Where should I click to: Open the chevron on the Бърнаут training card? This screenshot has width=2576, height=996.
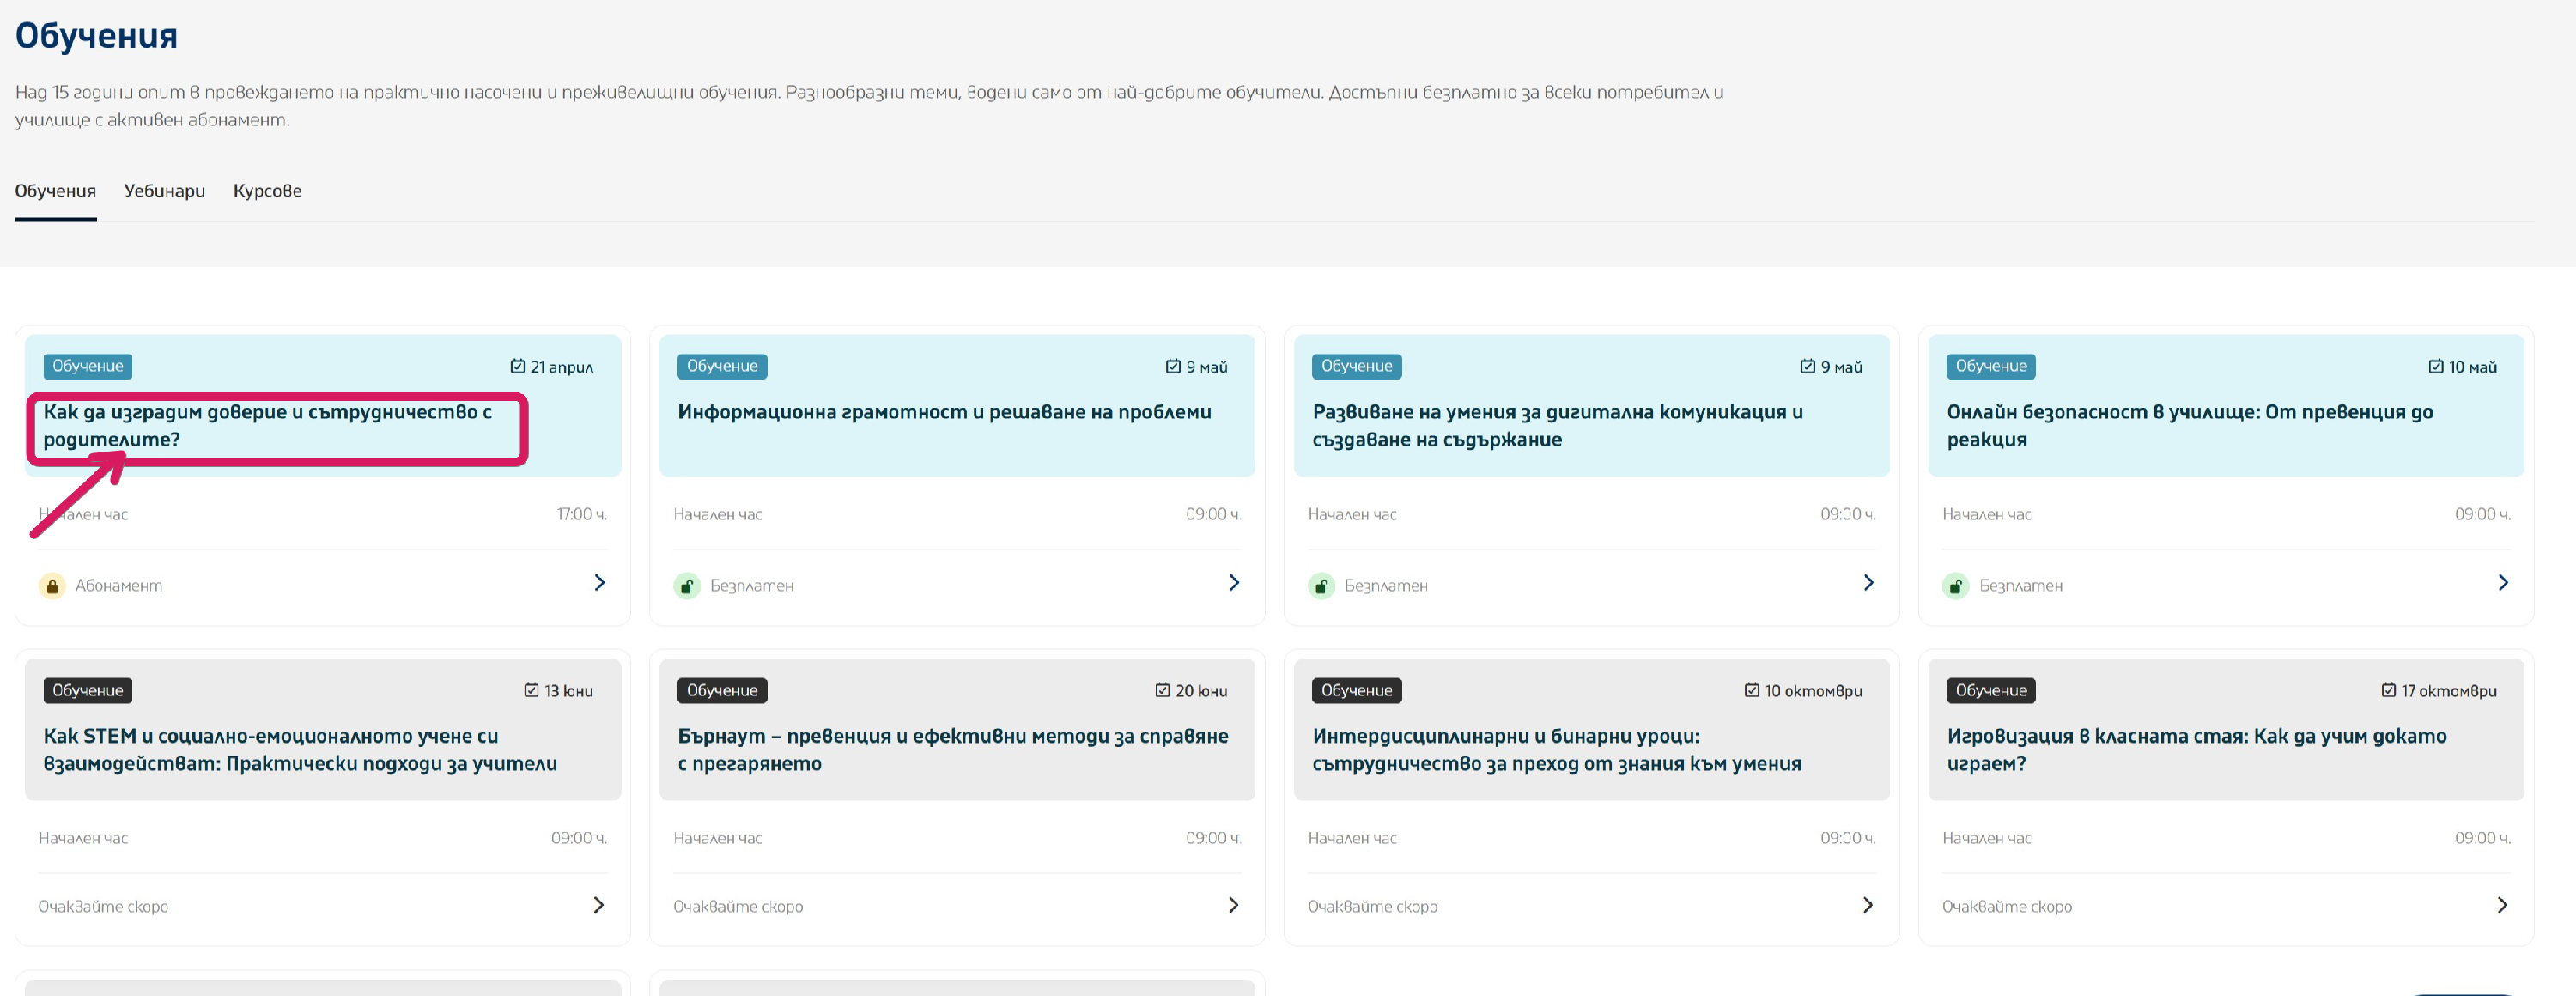click(x=1233, y=905)
